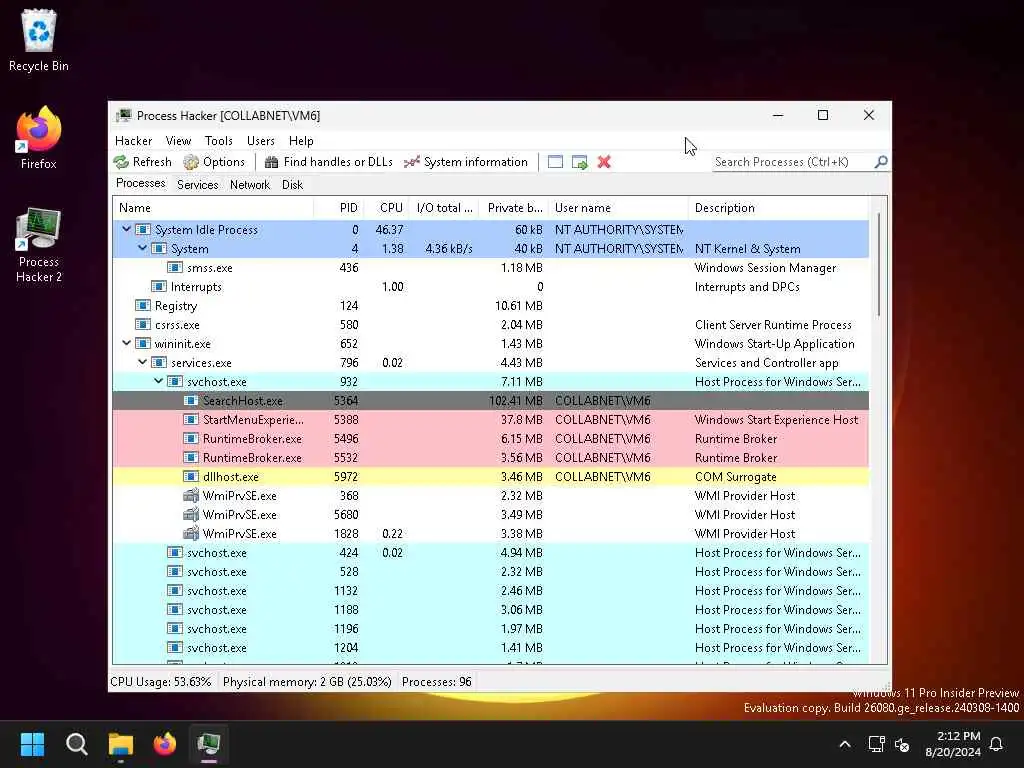Open the Firefox desktop shortcut
Image resolution: width=1024 pixels, height=768 pixels.
[x=39, y=137]
